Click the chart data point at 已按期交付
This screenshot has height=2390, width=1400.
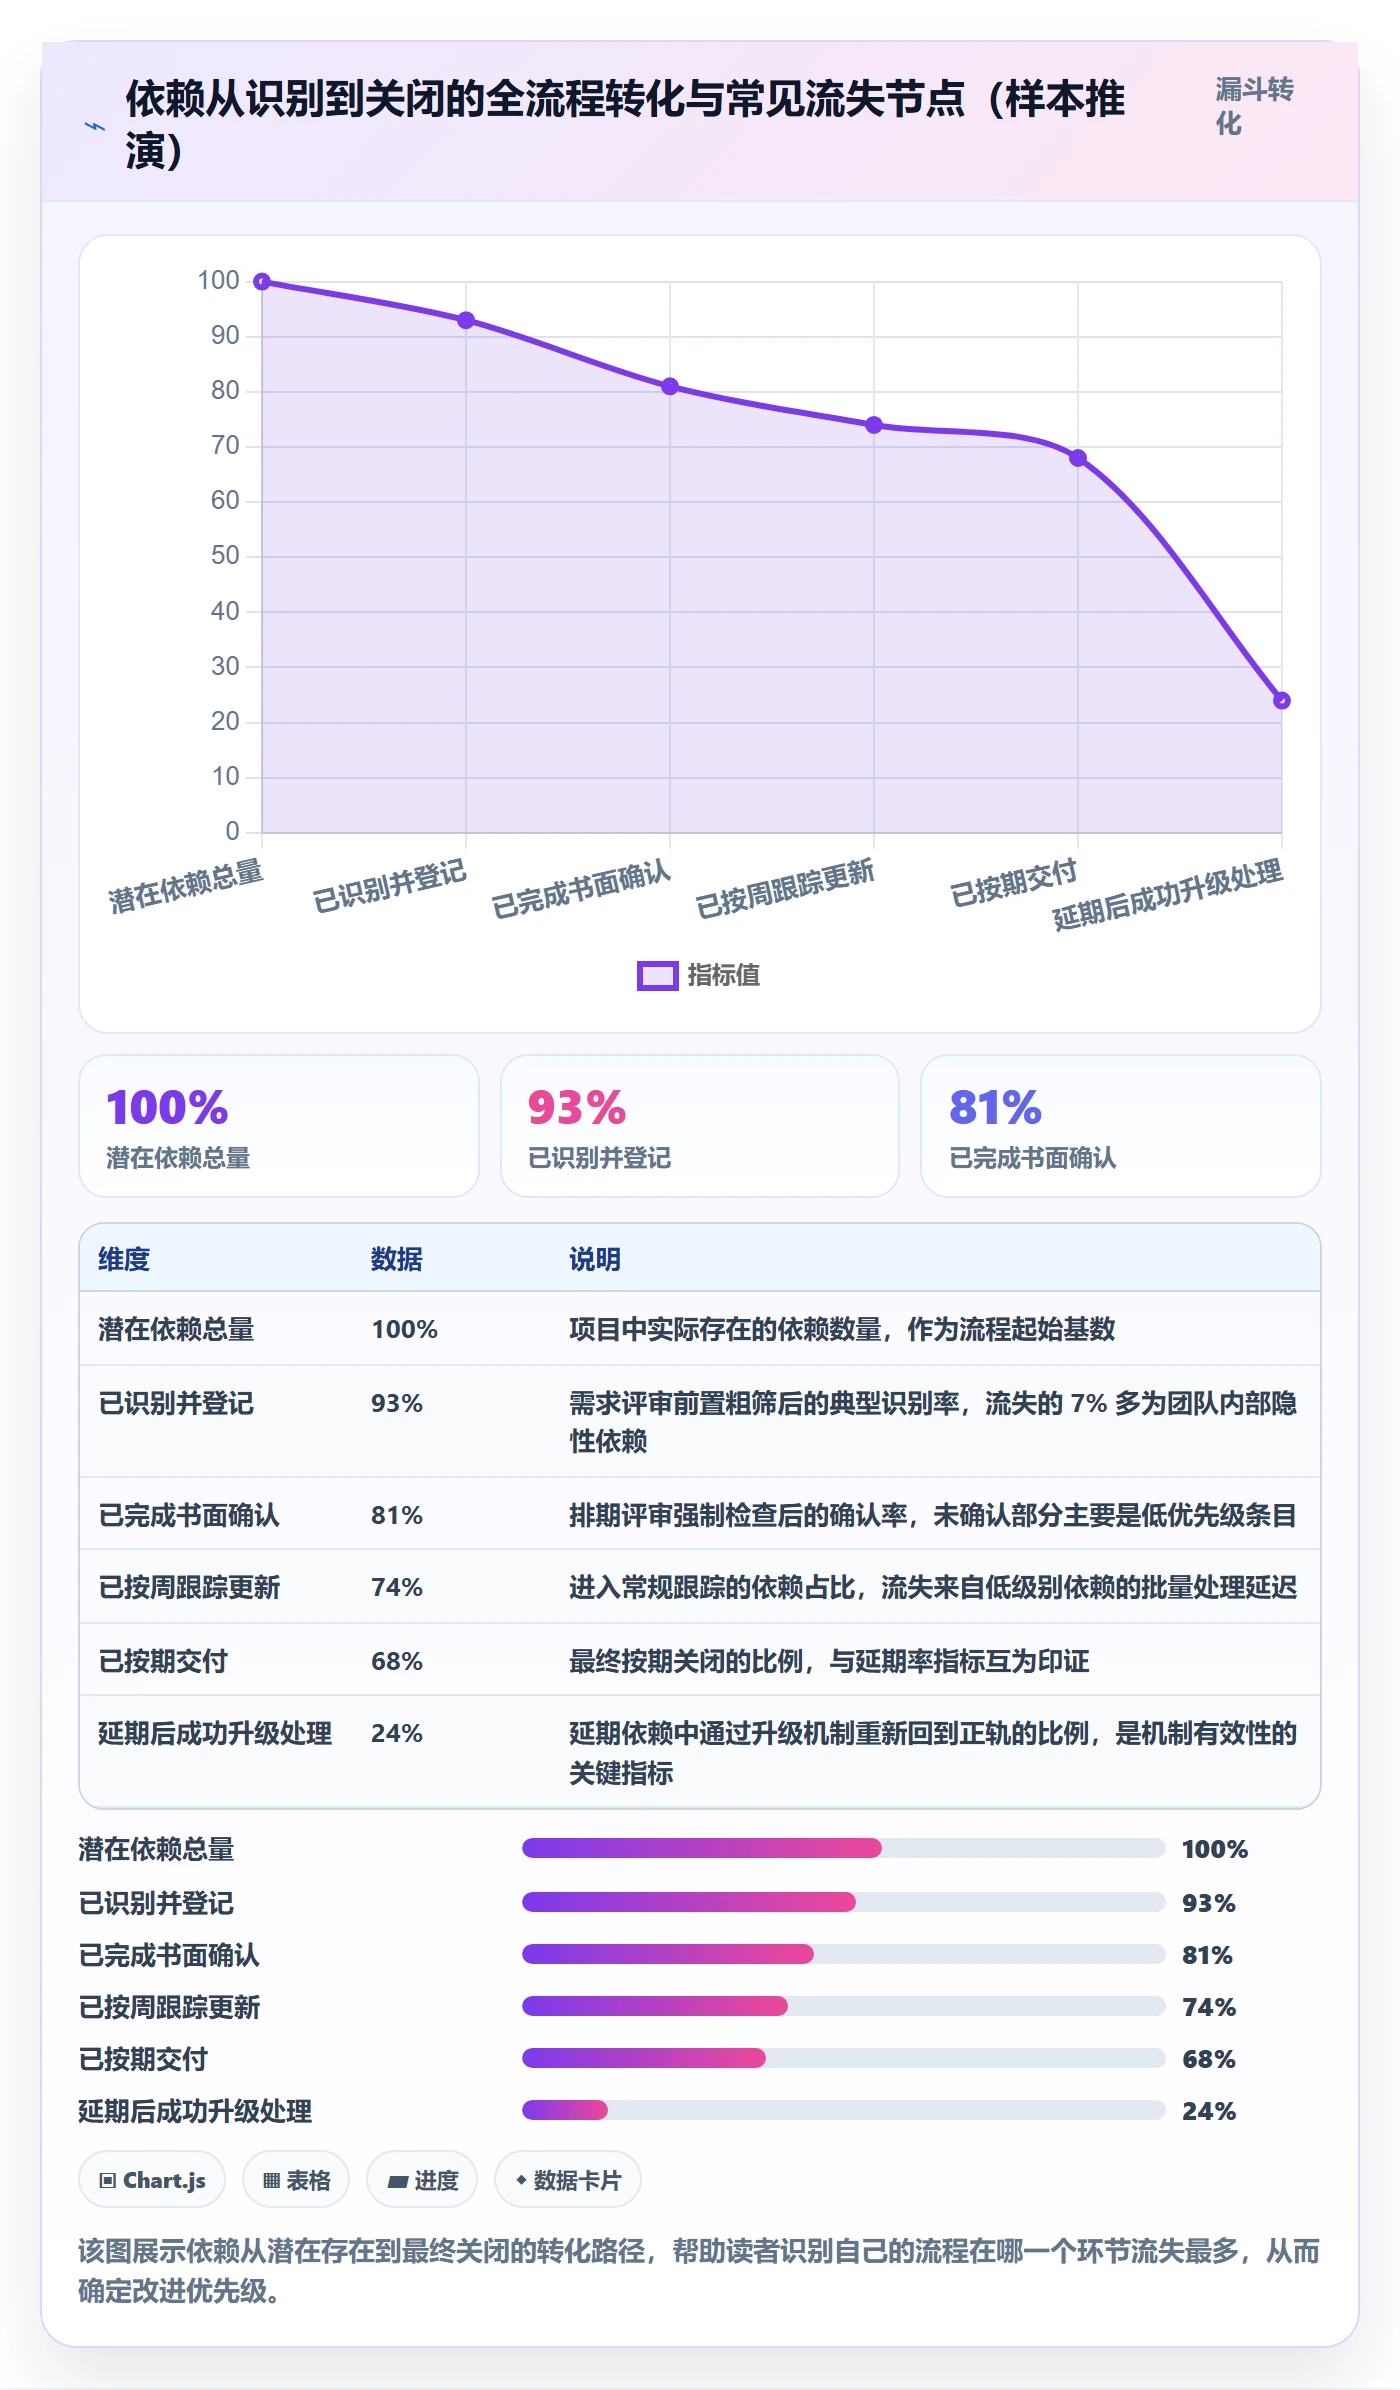[x=1078, y=458]
